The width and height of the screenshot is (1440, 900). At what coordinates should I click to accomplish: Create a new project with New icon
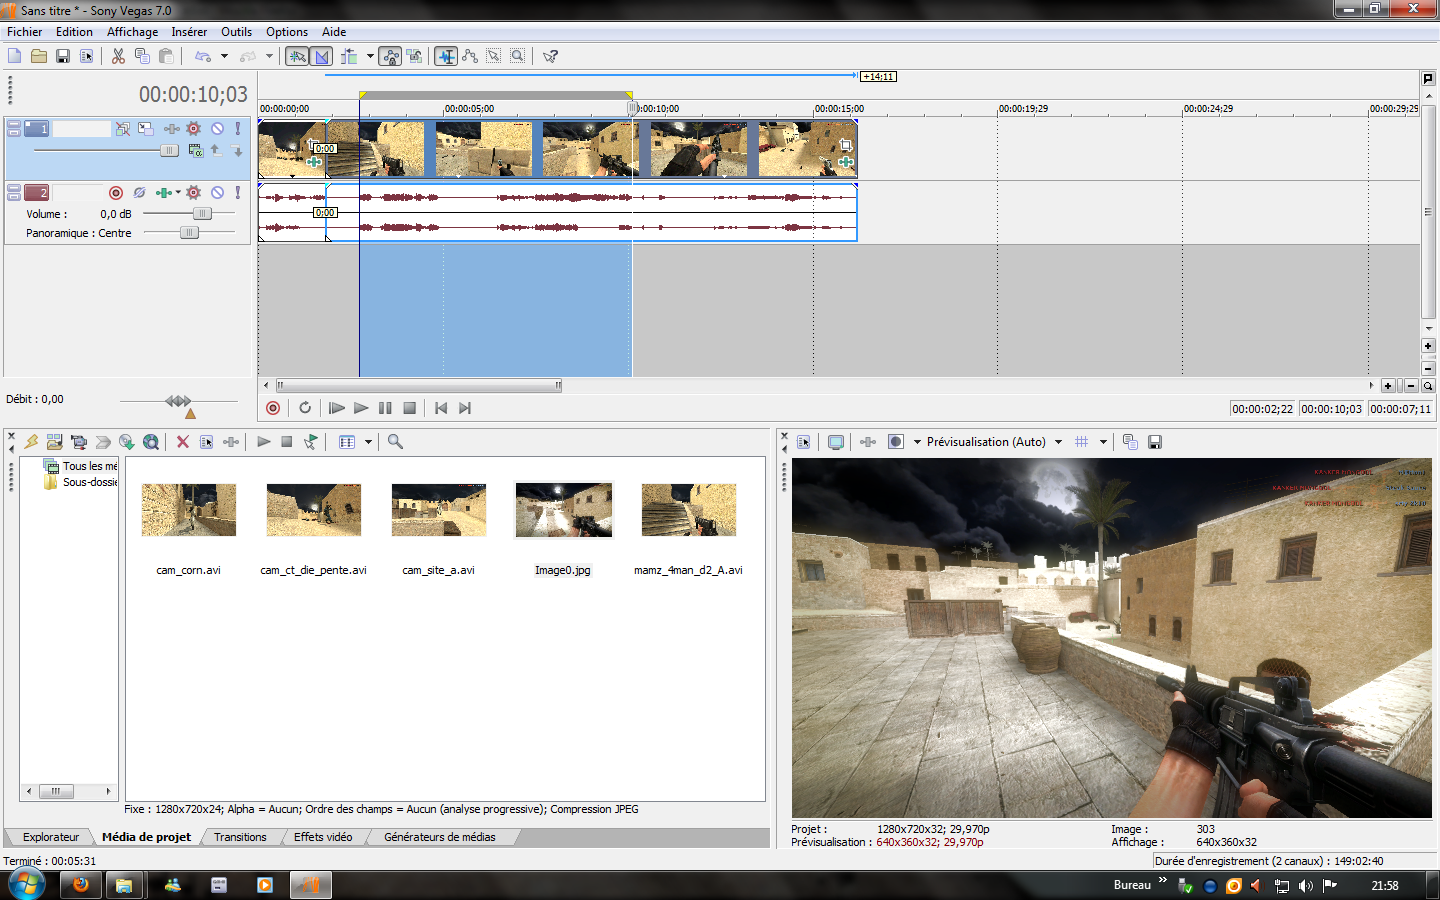click(x=14, y=56)
